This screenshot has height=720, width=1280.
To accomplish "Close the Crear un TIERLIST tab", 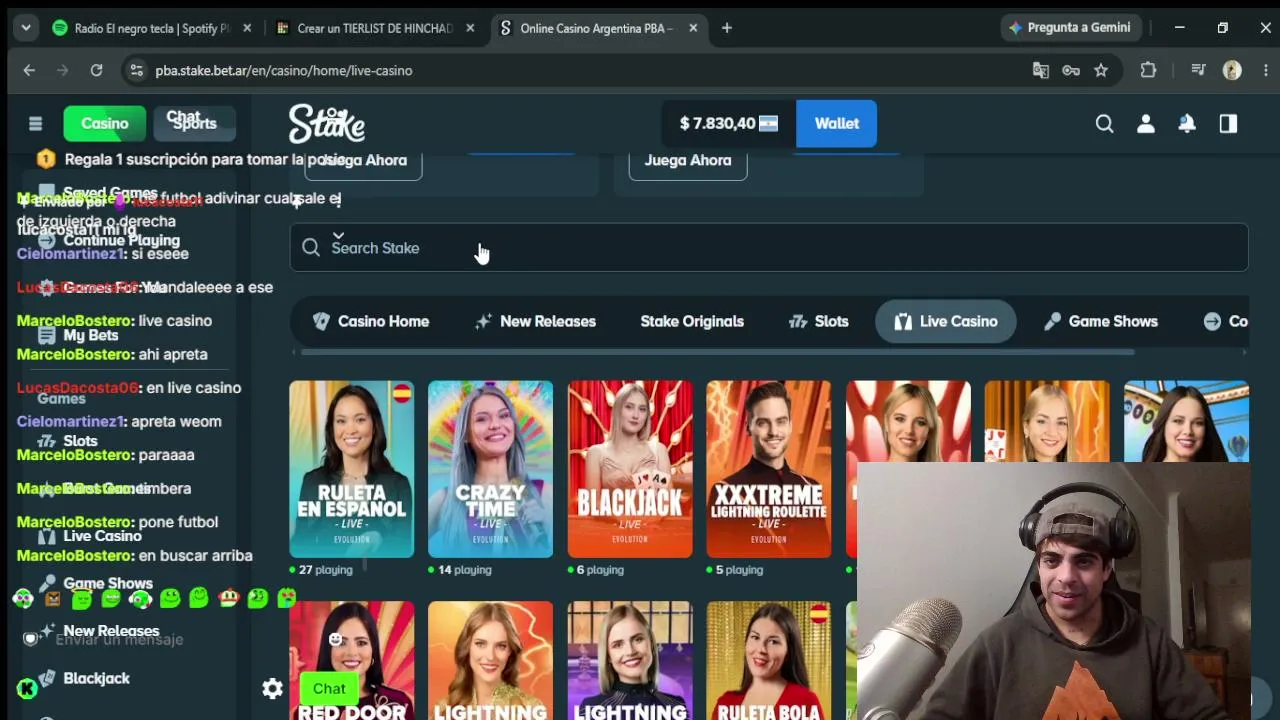I will 470,28.
